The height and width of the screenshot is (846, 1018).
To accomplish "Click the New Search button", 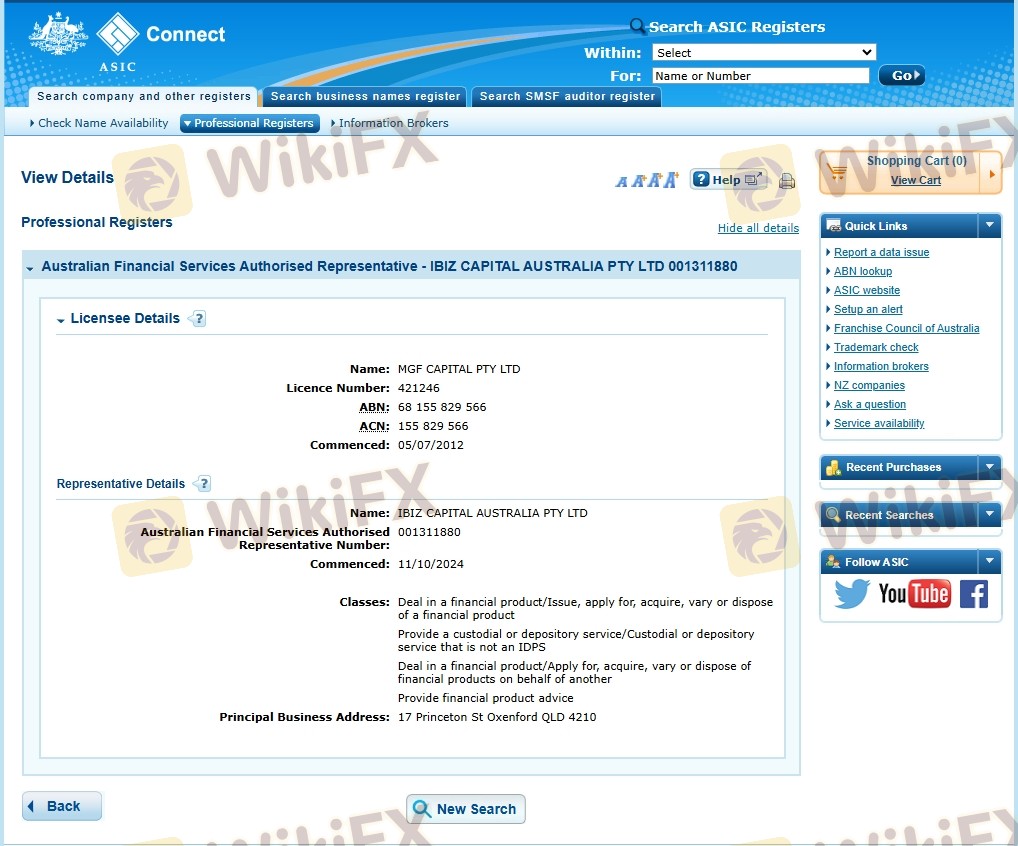I will click(465, 809).
